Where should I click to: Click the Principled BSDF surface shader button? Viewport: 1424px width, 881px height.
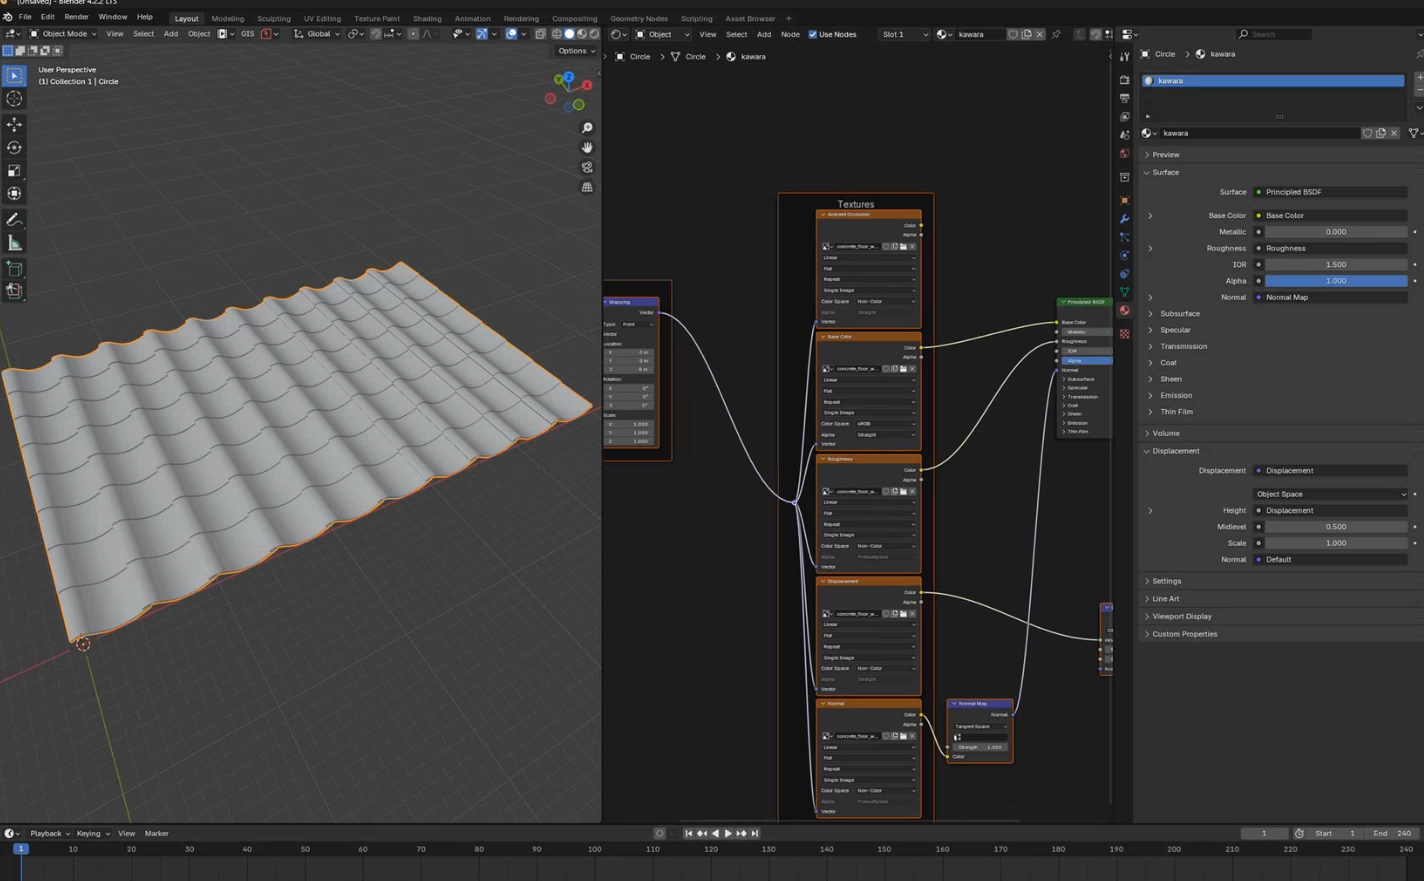pyautogui.click(x=1330, y=192)
